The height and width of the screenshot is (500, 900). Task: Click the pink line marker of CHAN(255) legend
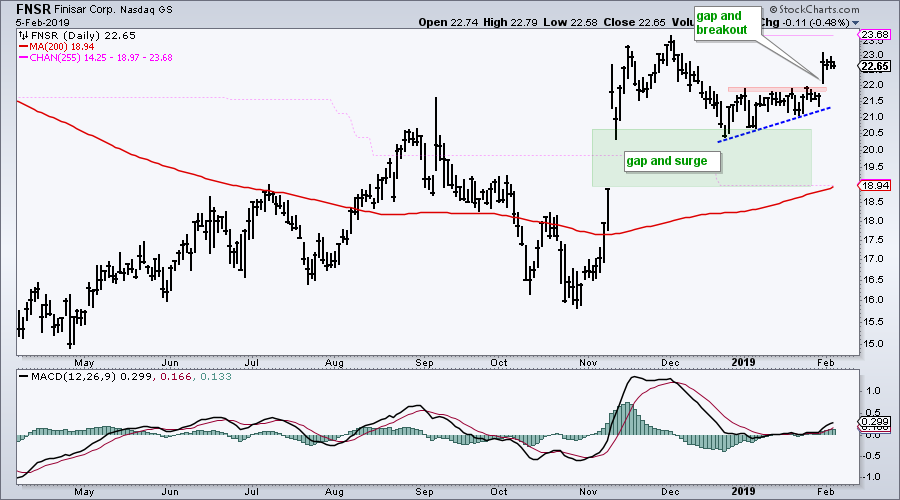[x=24, y=57]
